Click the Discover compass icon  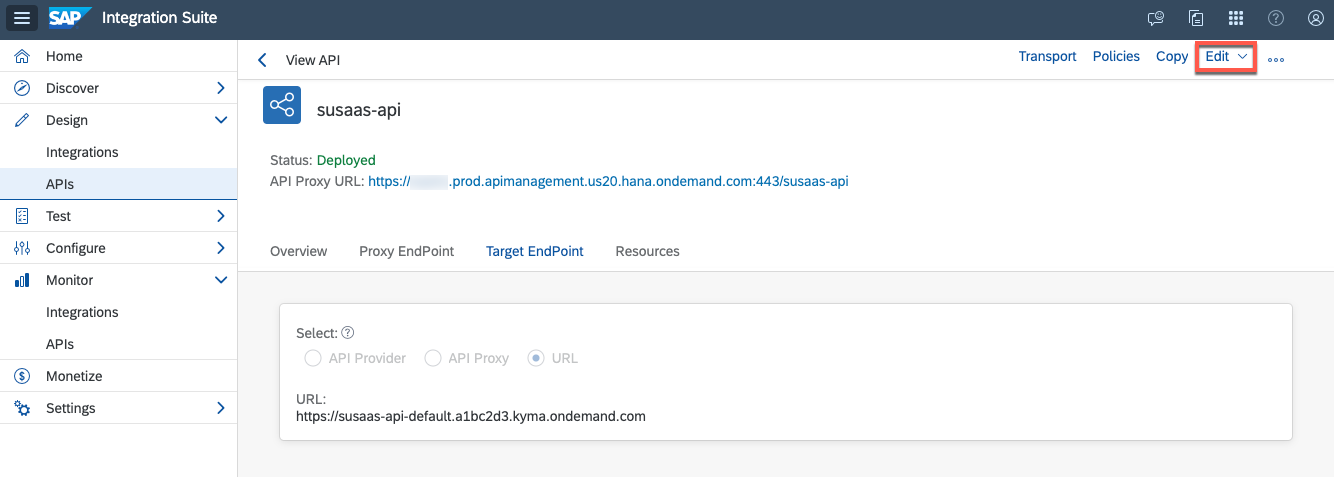[x=22, y=88]
